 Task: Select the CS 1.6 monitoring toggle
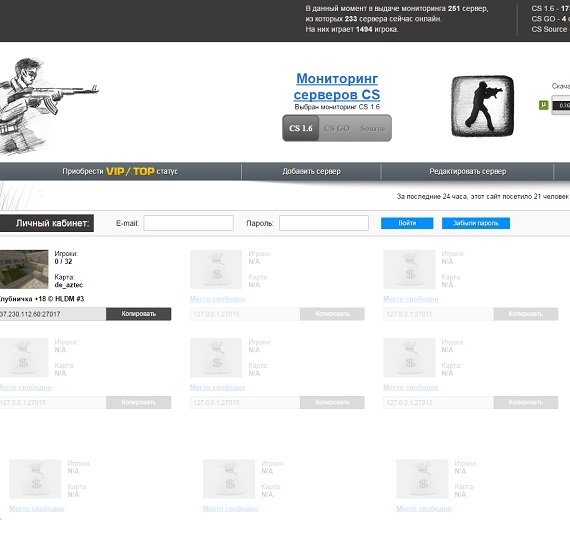click(301, 128)
